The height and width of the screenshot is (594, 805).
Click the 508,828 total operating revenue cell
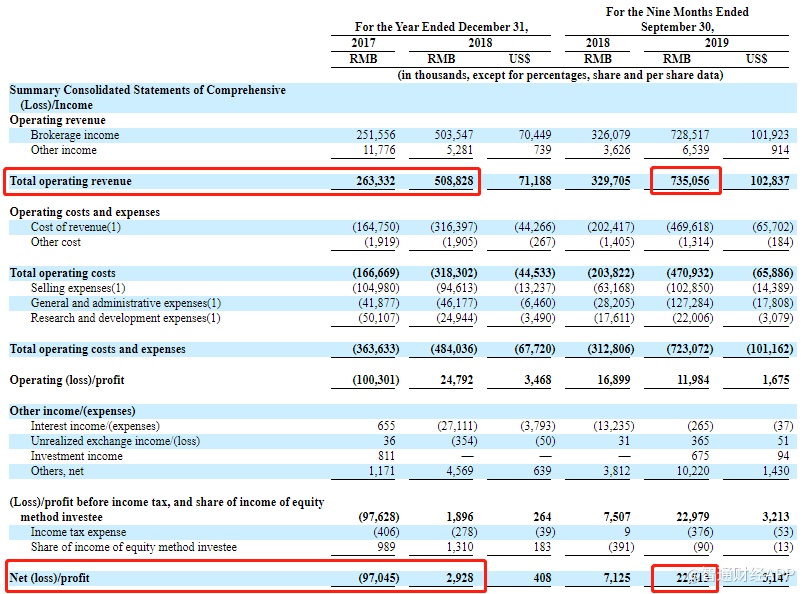[451, 181]
